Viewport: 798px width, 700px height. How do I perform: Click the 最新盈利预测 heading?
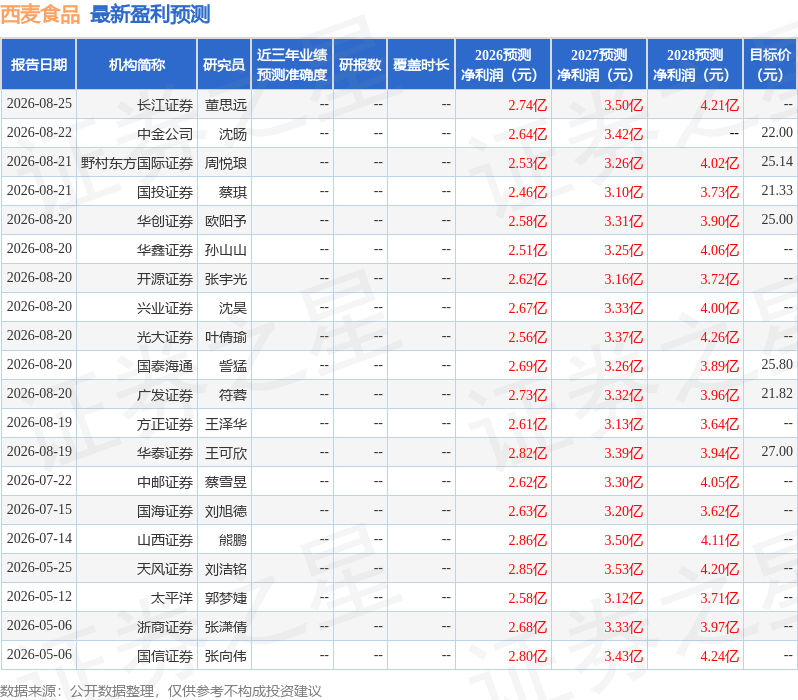[x=150, y=14]
